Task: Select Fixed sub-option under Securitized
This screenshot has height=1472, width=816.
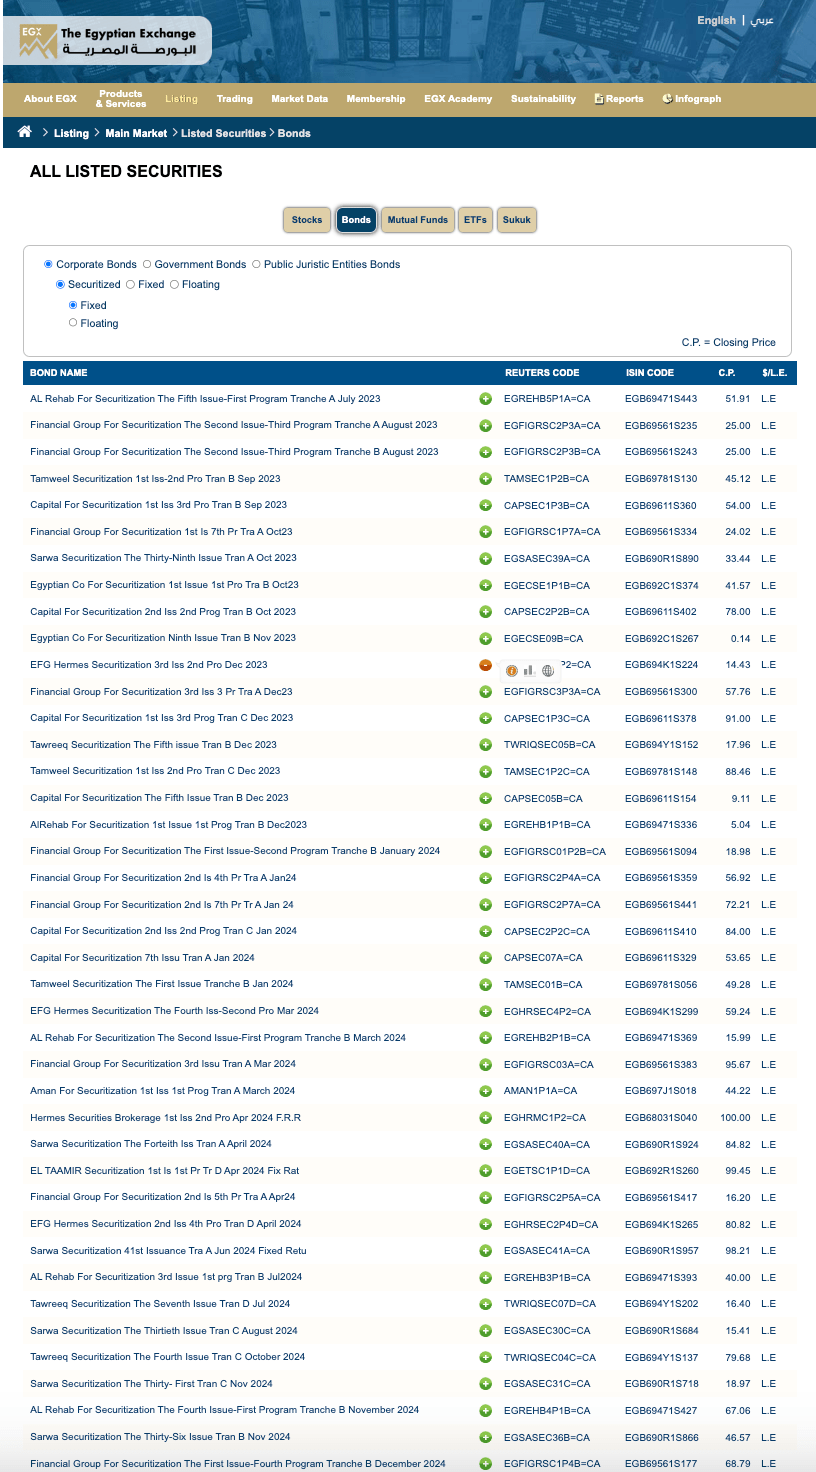Action: 73,305
